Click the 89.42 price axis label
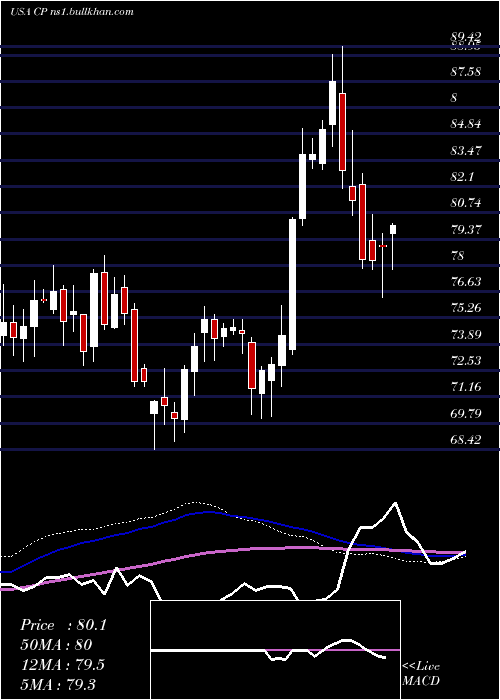The height and width of the screenshot is (700, 500). point(466,37)
